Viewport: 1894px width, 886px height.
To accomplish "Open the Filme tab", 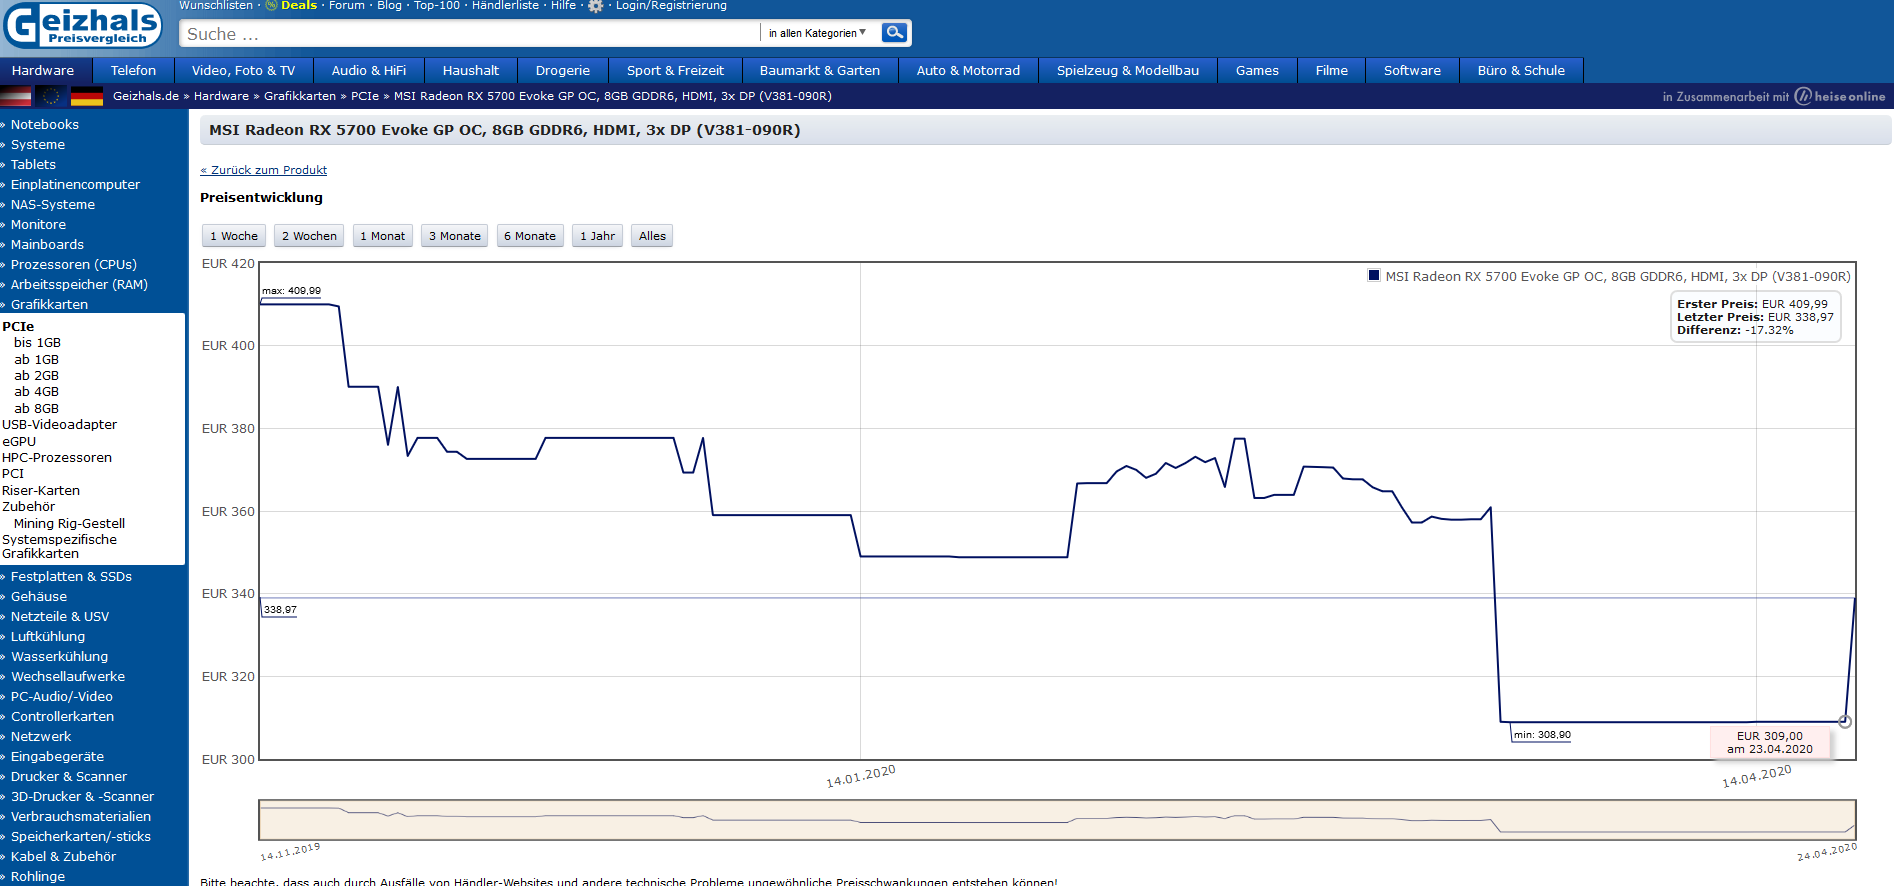I will (1332, 70).
